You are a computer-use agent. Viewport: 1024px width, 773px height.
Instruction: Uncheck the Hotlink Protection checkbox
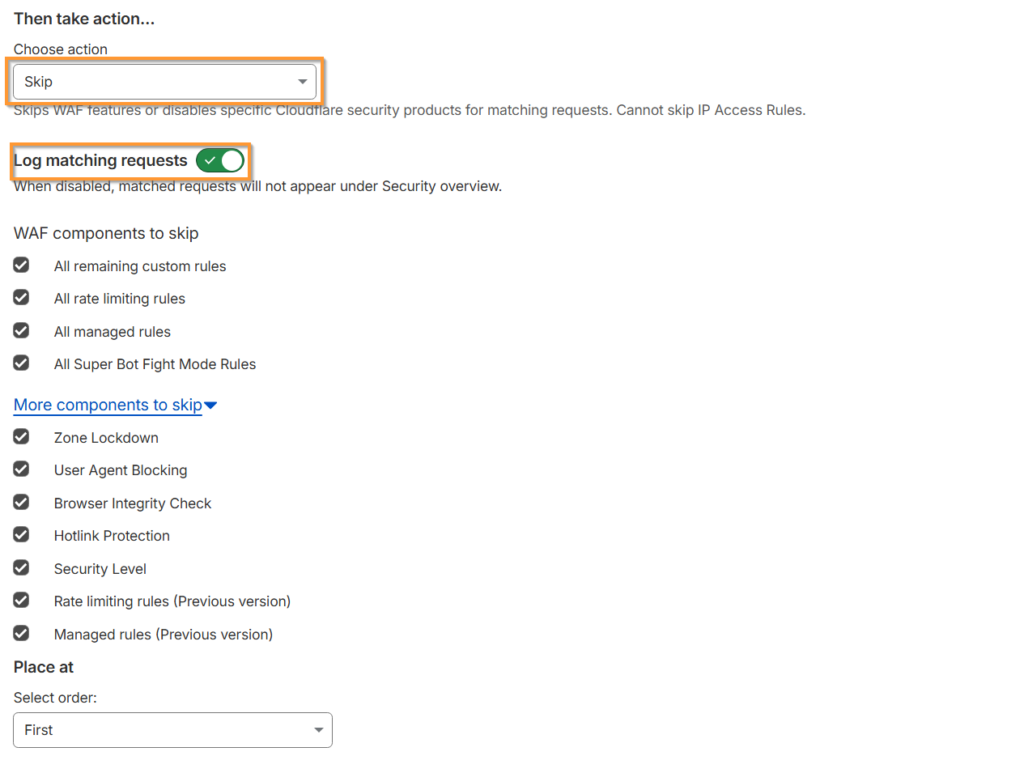point(21,535)
